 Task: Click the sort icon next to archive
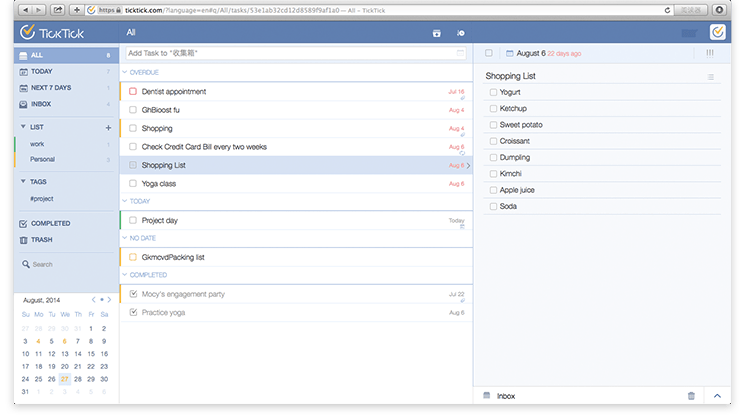(x=461, y=33)
